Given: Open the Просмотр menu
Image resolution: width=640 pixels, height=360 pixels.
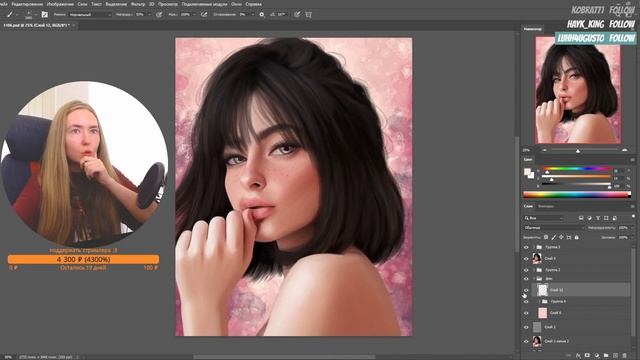Looking at the screenshot, I should click(x=168, y=4).
